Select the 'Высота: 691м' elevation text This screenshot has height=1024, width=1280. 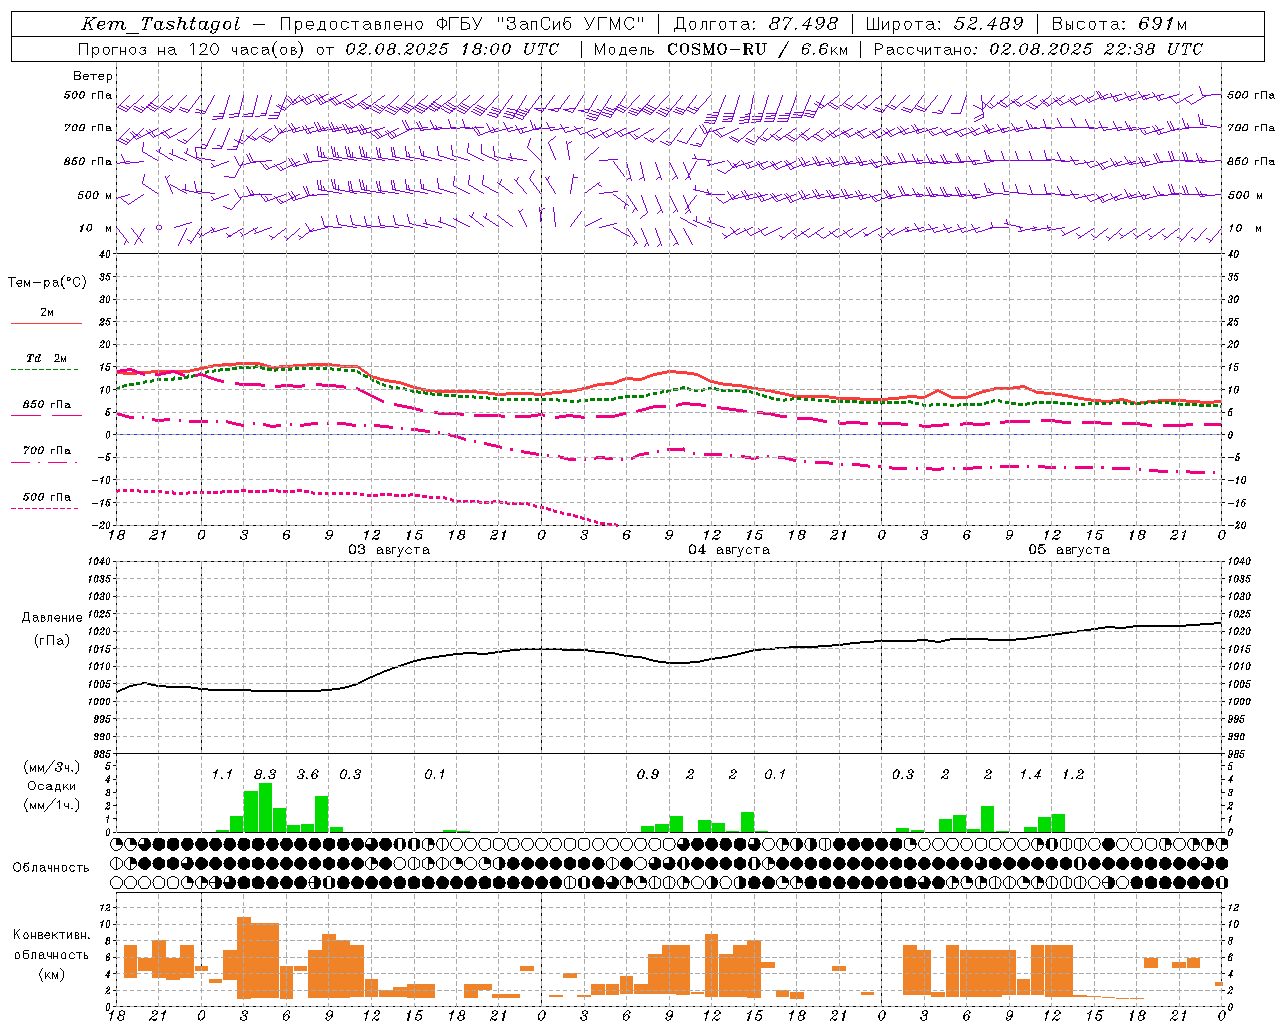[x=1120, y=24]
